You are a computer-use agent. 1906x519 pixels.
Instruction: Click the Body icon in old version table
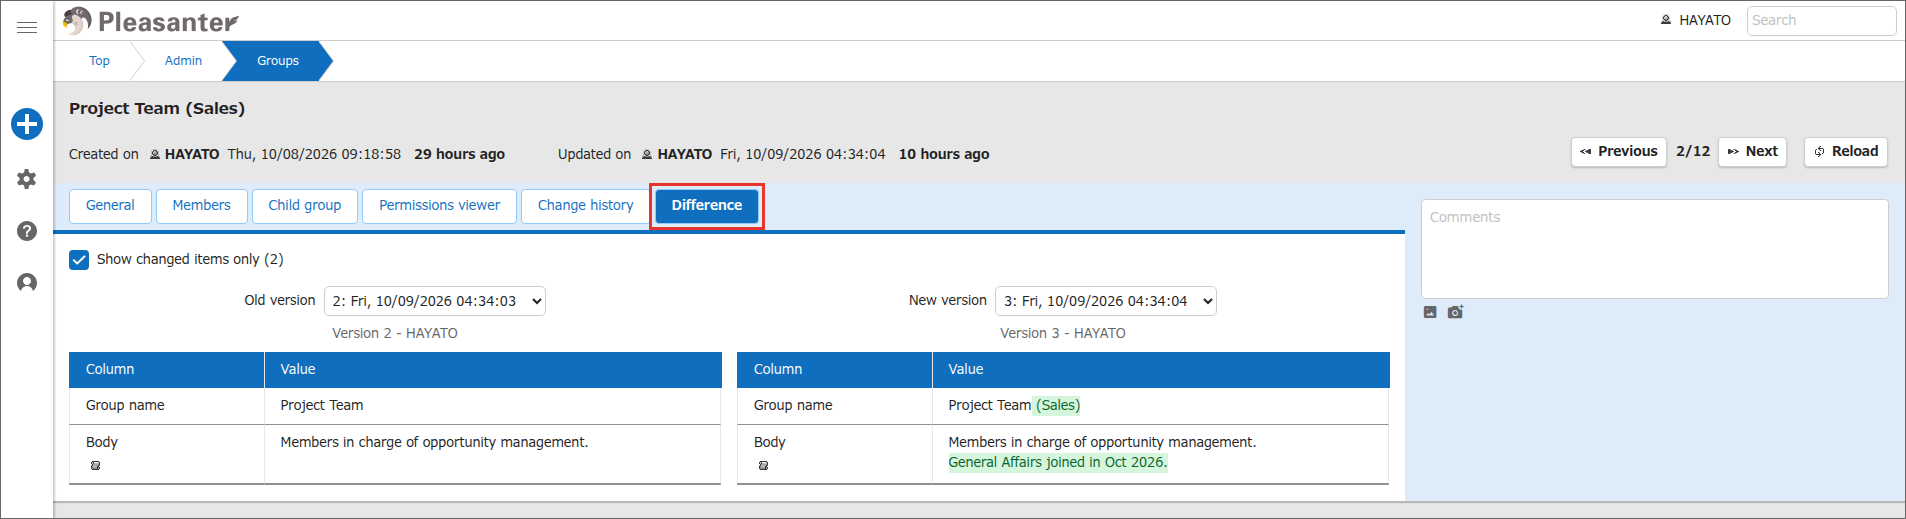point(96,466)
